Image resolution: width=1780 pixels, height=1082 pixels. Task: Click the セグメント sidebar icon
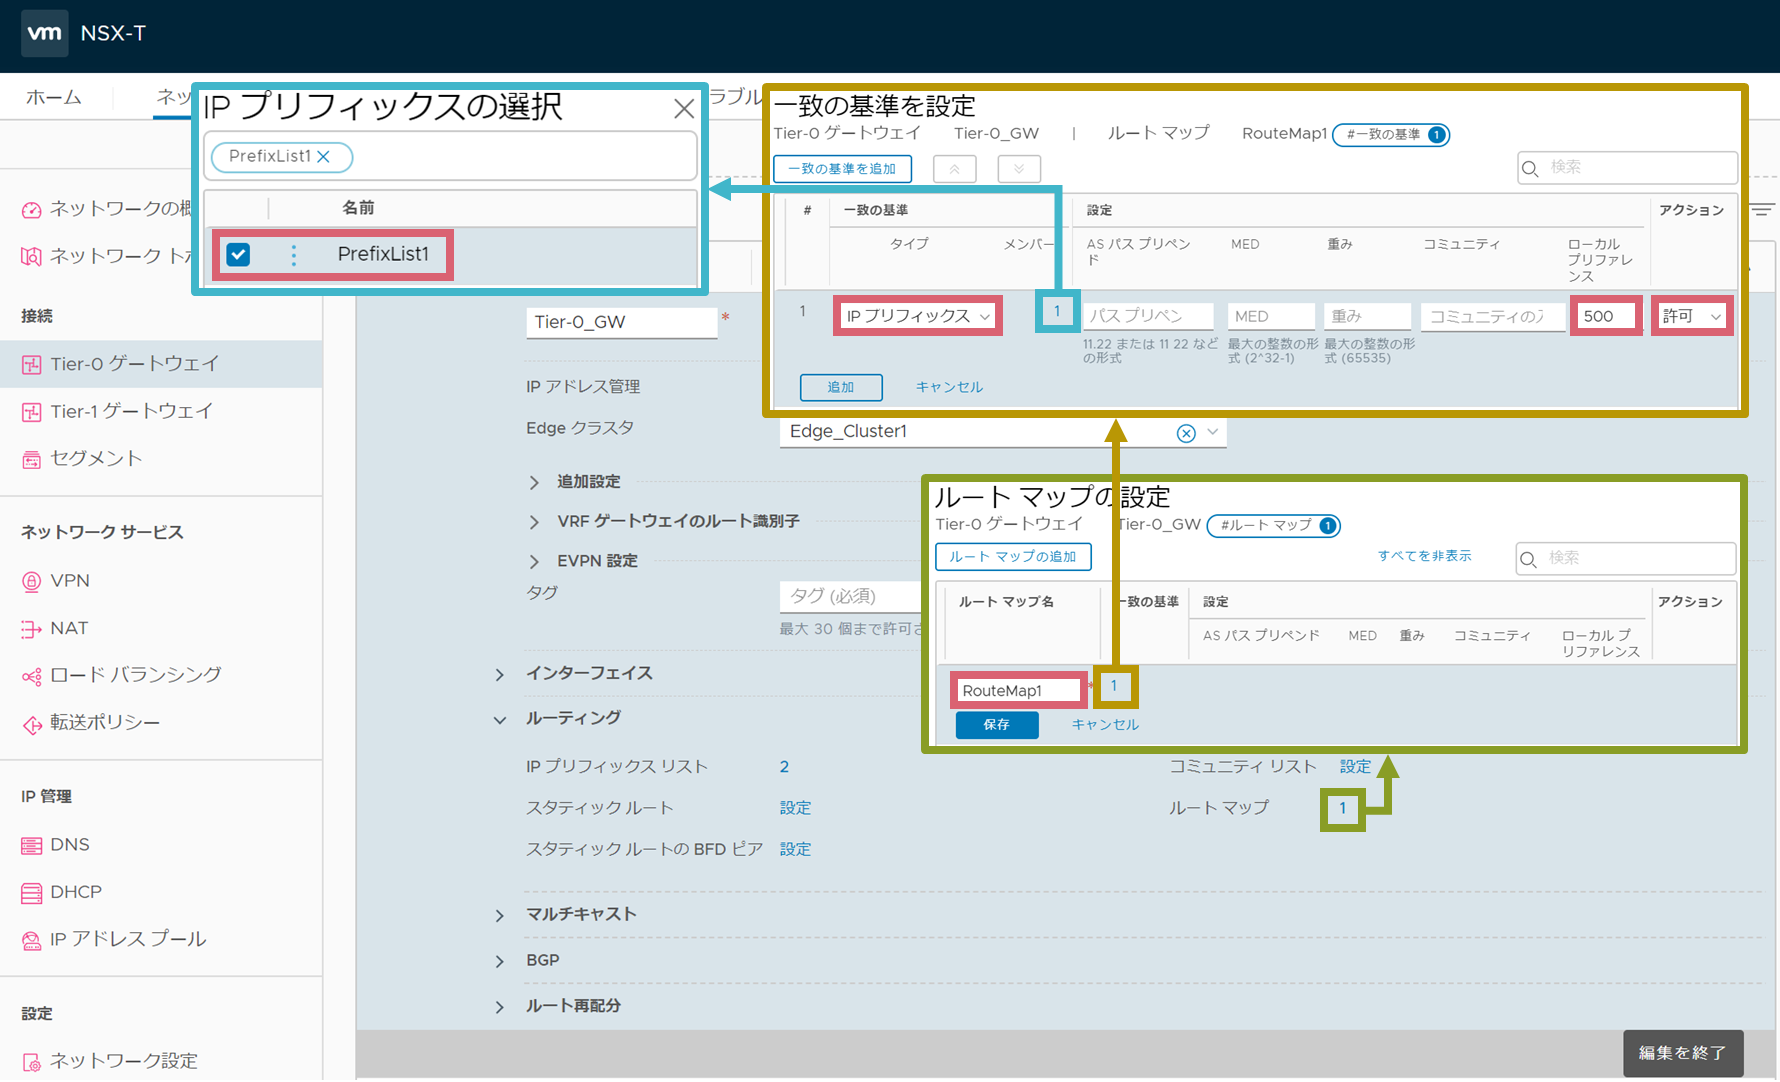click(32, 459)
